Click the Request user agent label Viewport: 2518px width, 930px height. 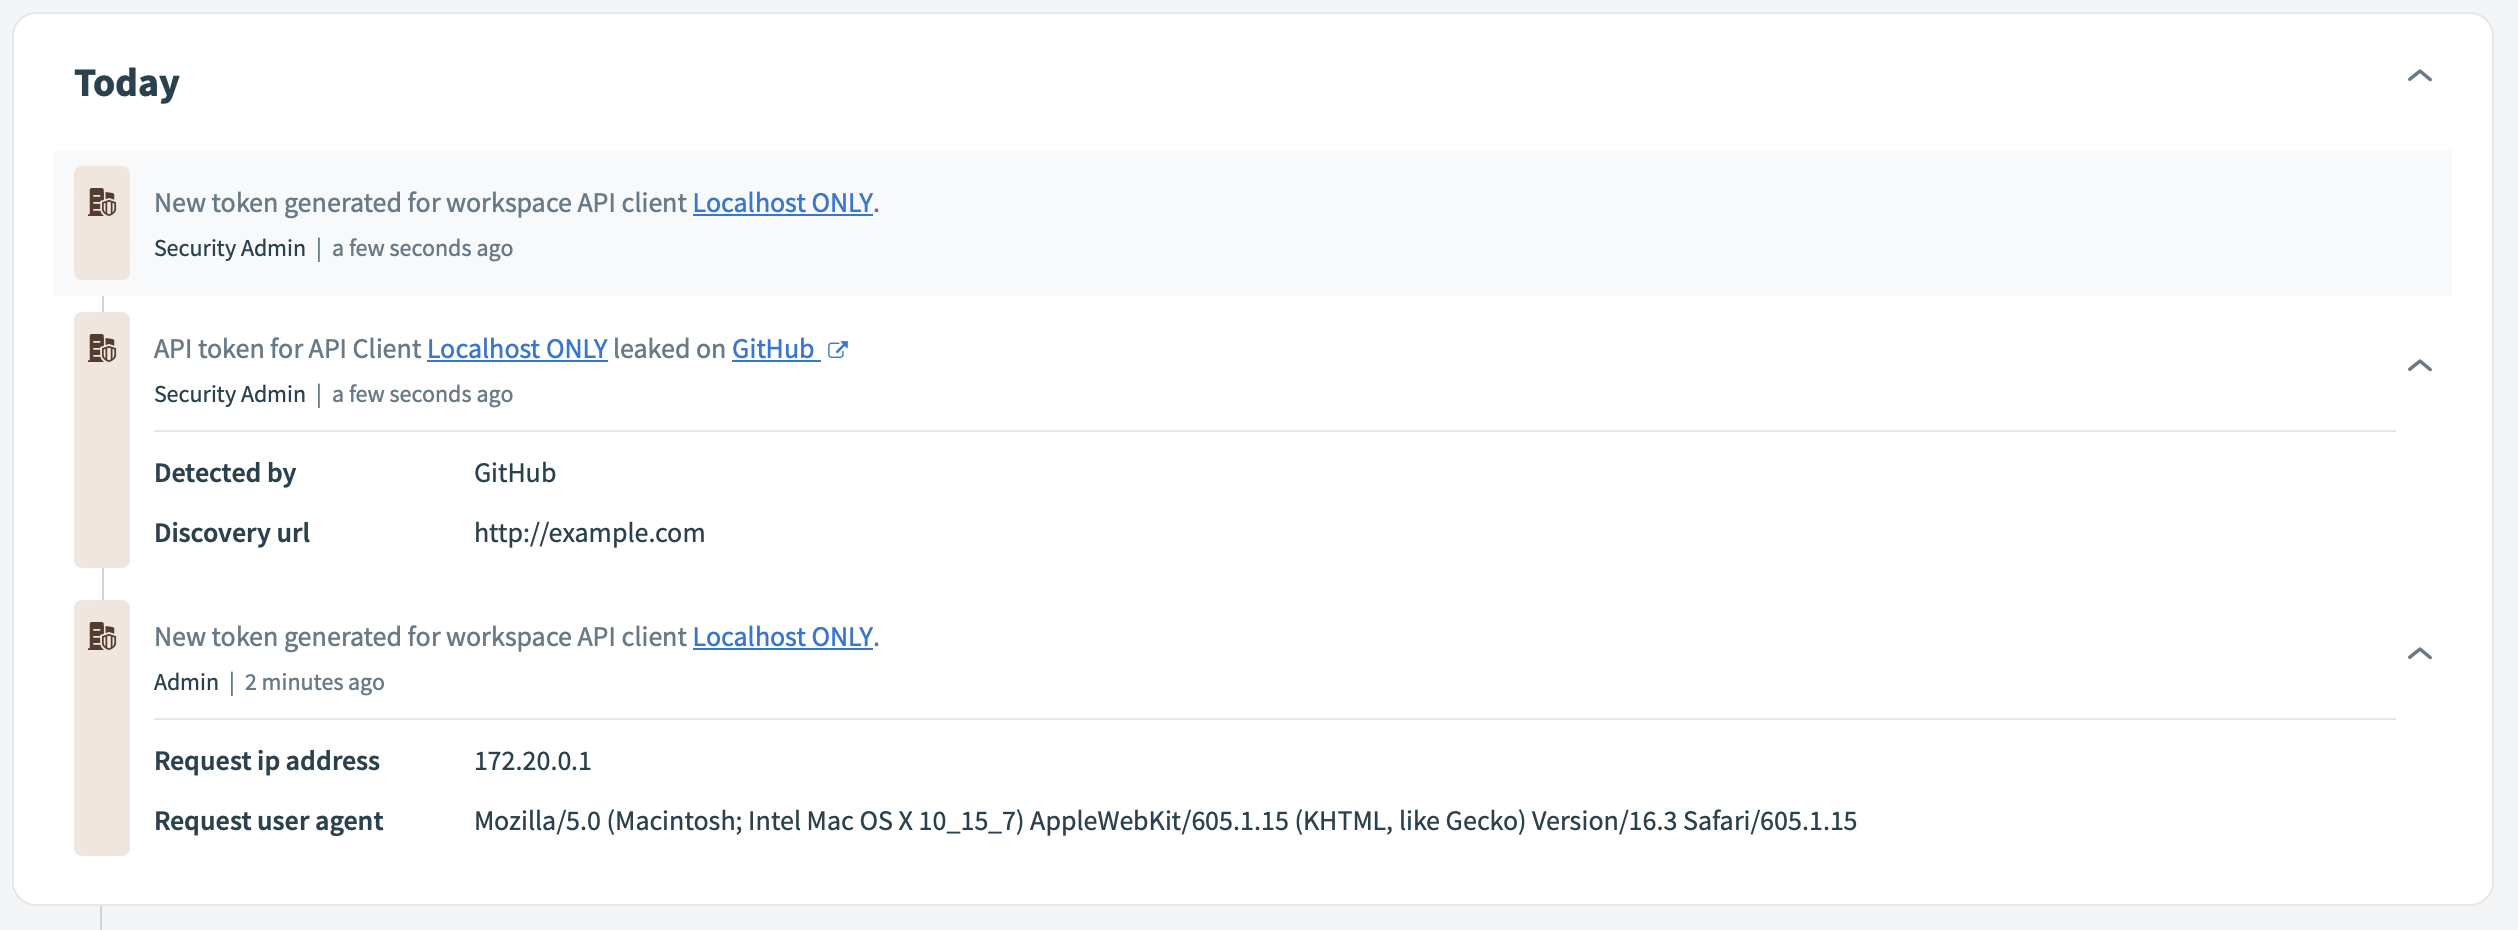point(268,821)
